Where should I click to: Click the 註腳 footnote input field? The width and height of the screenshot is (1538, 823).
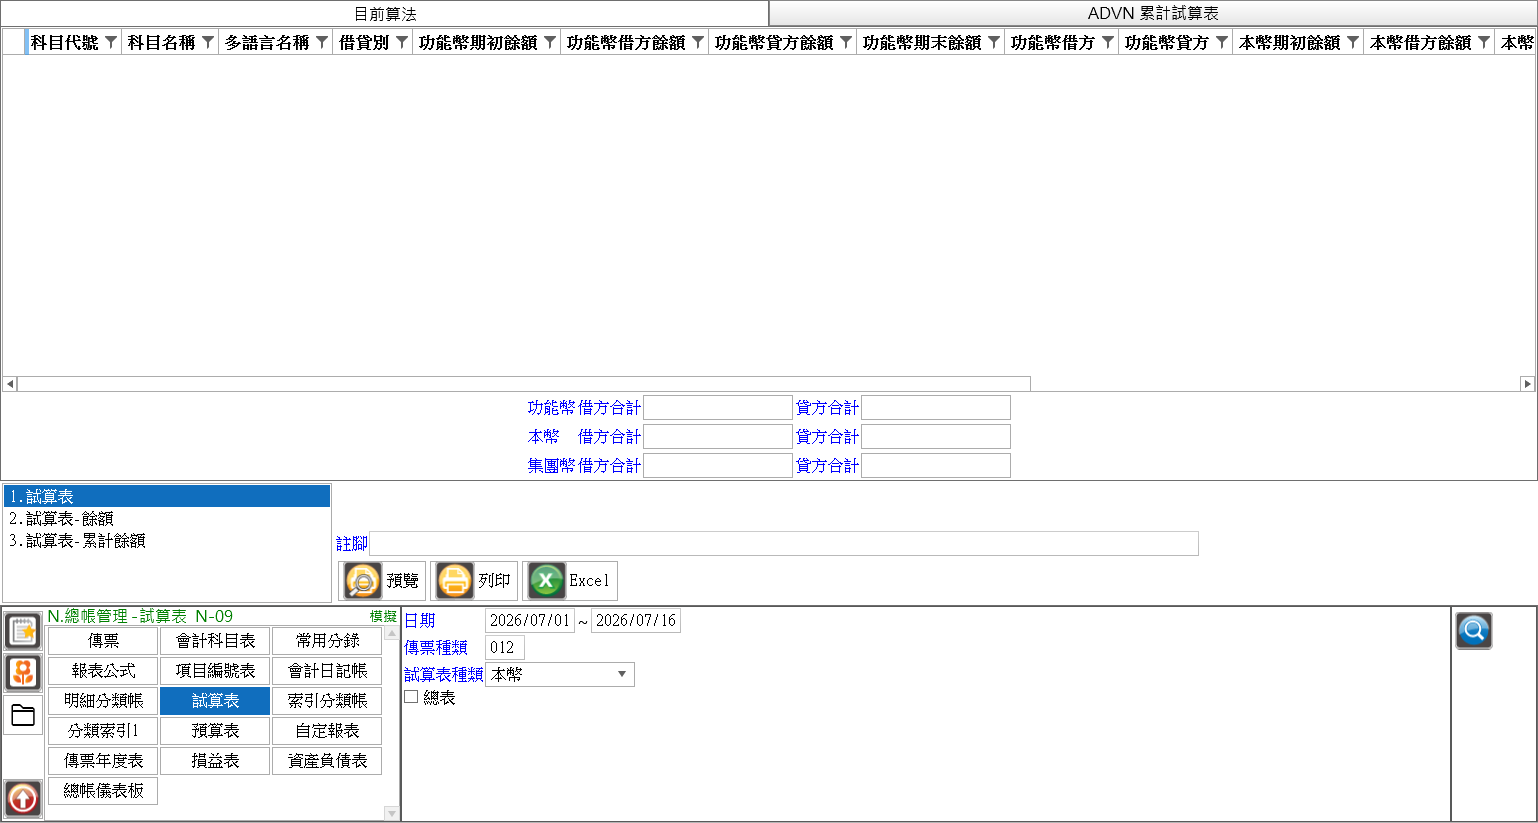tap(784, 544)
